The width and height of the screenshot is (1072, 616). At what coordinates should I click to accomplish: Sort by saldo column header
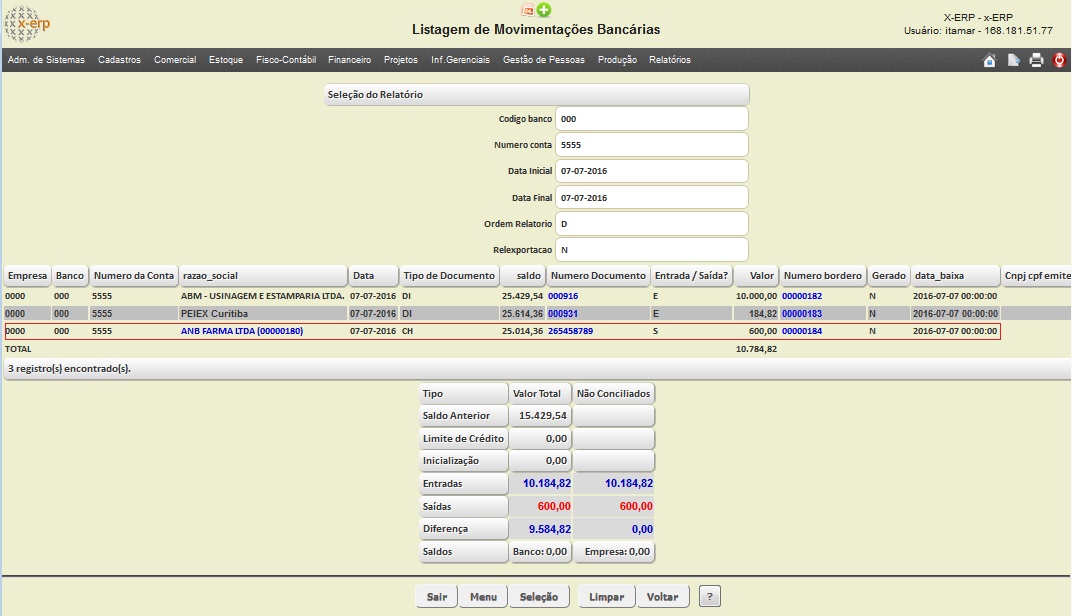coord(522,276)
